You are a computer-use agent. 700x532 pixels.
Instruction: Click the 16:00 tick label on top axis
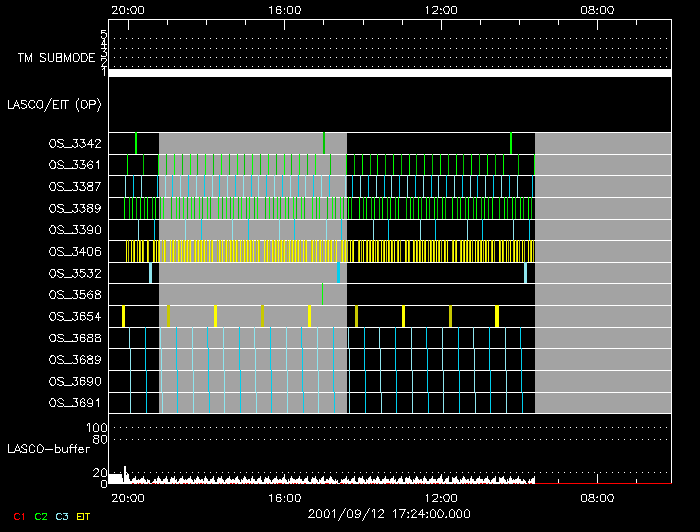pos(285,9)
